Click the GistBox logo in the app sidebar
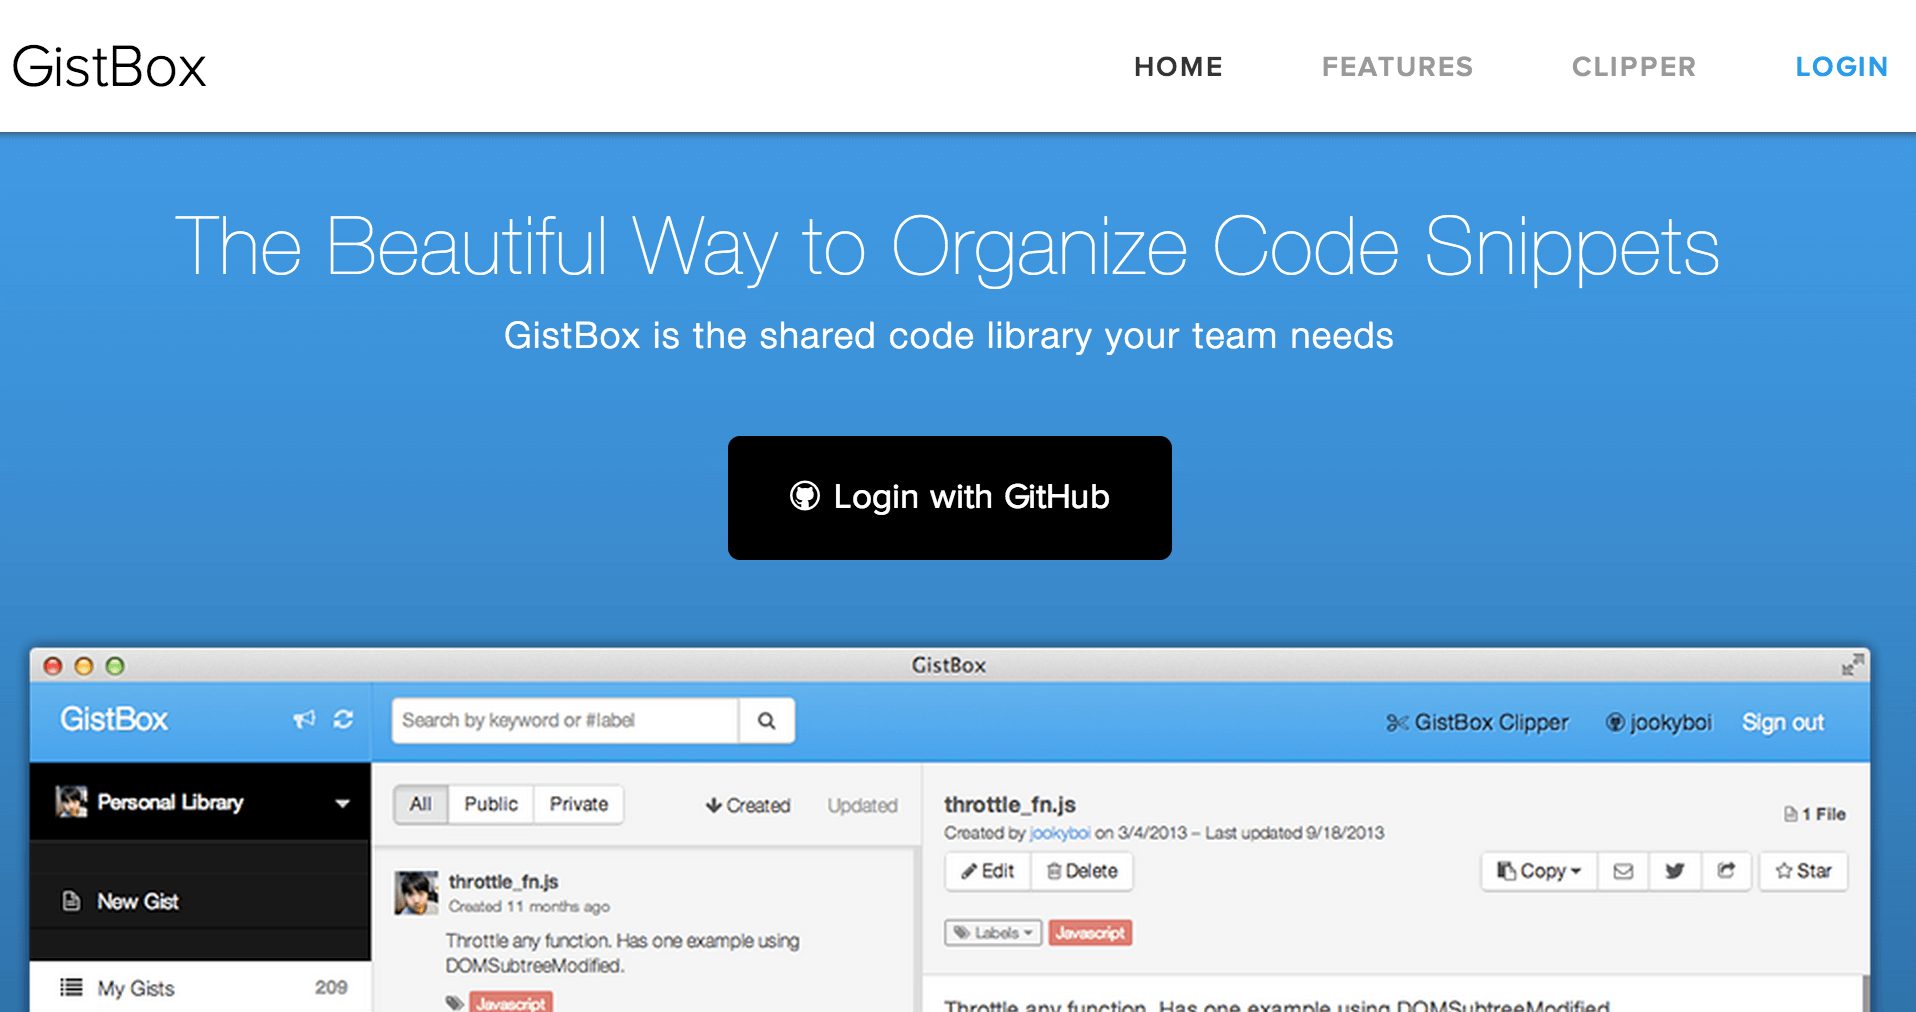The width and height of the screenshot is (1916, 1012). (x=114, y=719)
